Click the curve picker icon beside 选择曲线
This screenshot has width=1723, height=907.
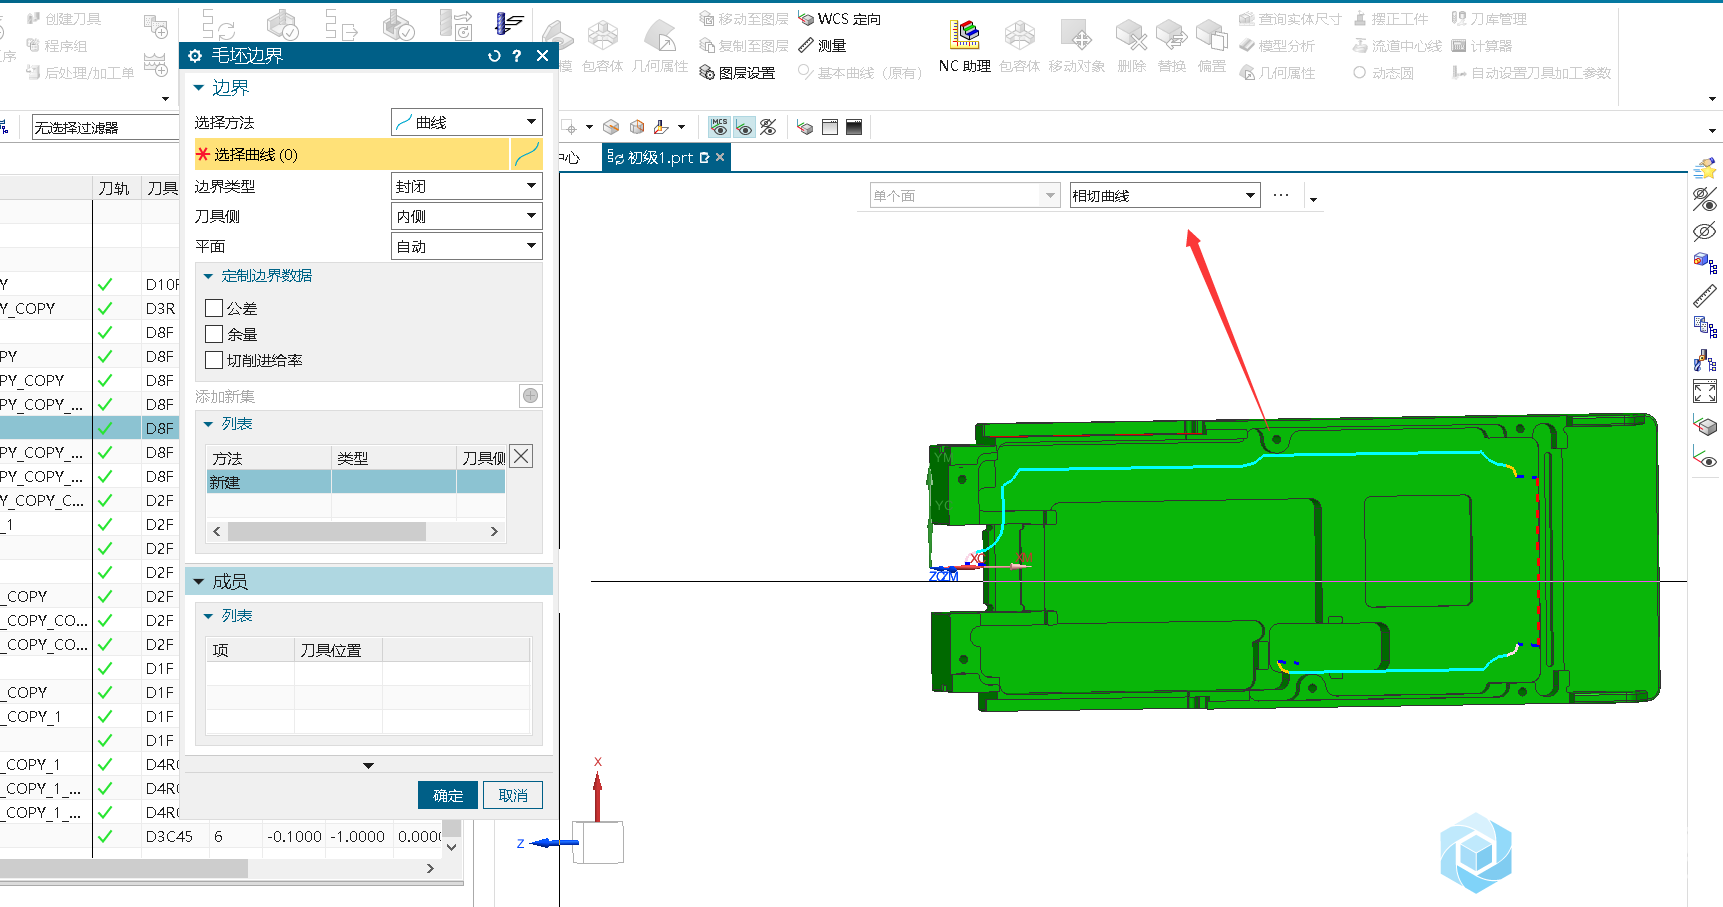click(x=526, y=154)
